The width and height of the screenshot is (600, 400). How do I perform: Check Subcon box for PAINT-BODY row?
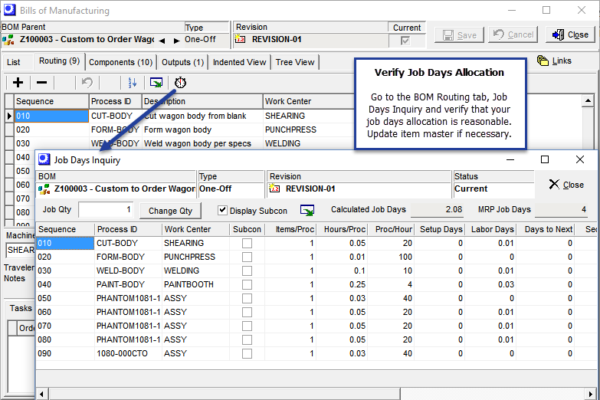(247, 285)
